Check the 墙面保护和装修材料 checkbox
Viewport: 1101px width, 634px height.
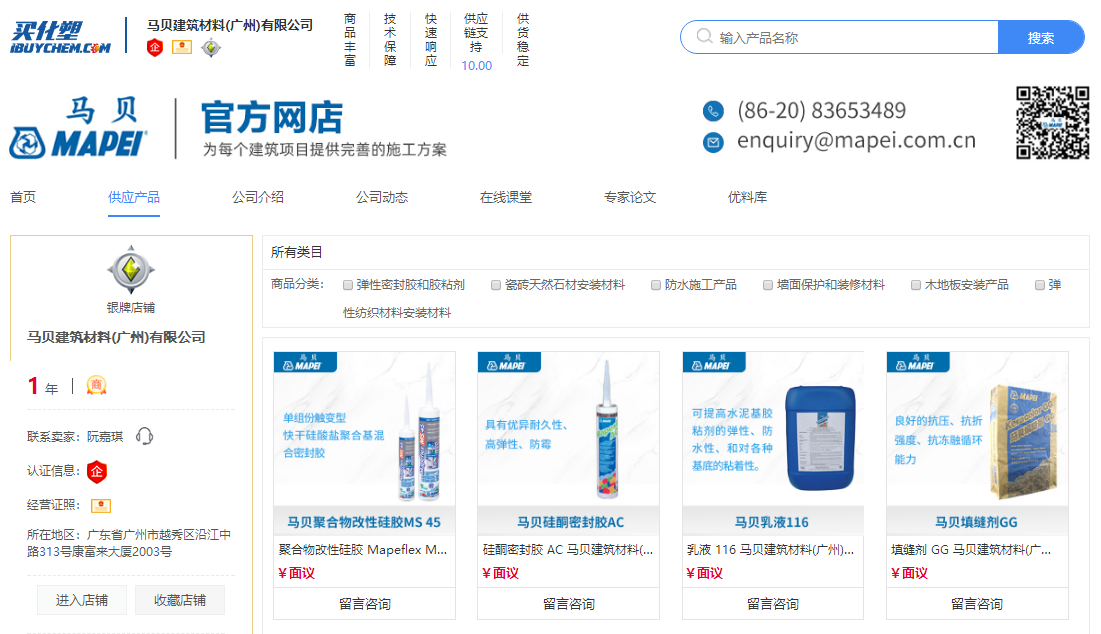click(x=768, y=285)
